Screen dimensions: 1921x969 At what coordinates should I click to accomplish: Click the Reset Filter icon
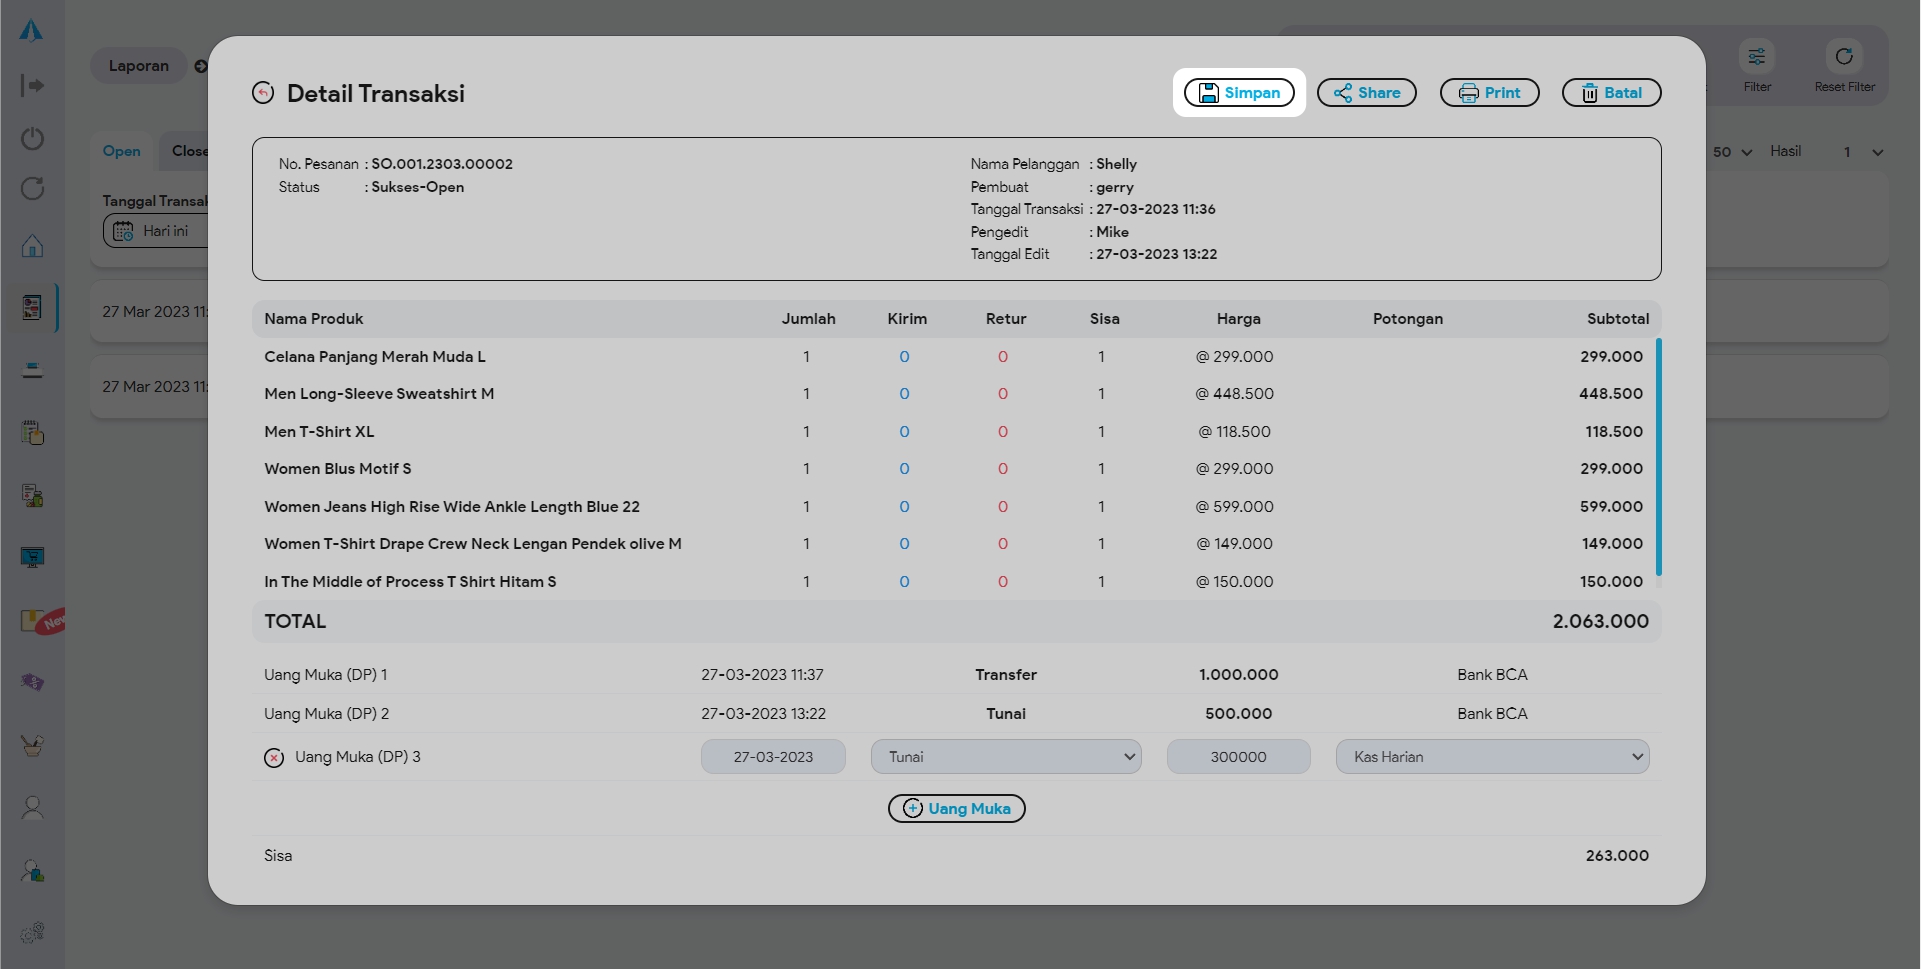(1844, 57)
